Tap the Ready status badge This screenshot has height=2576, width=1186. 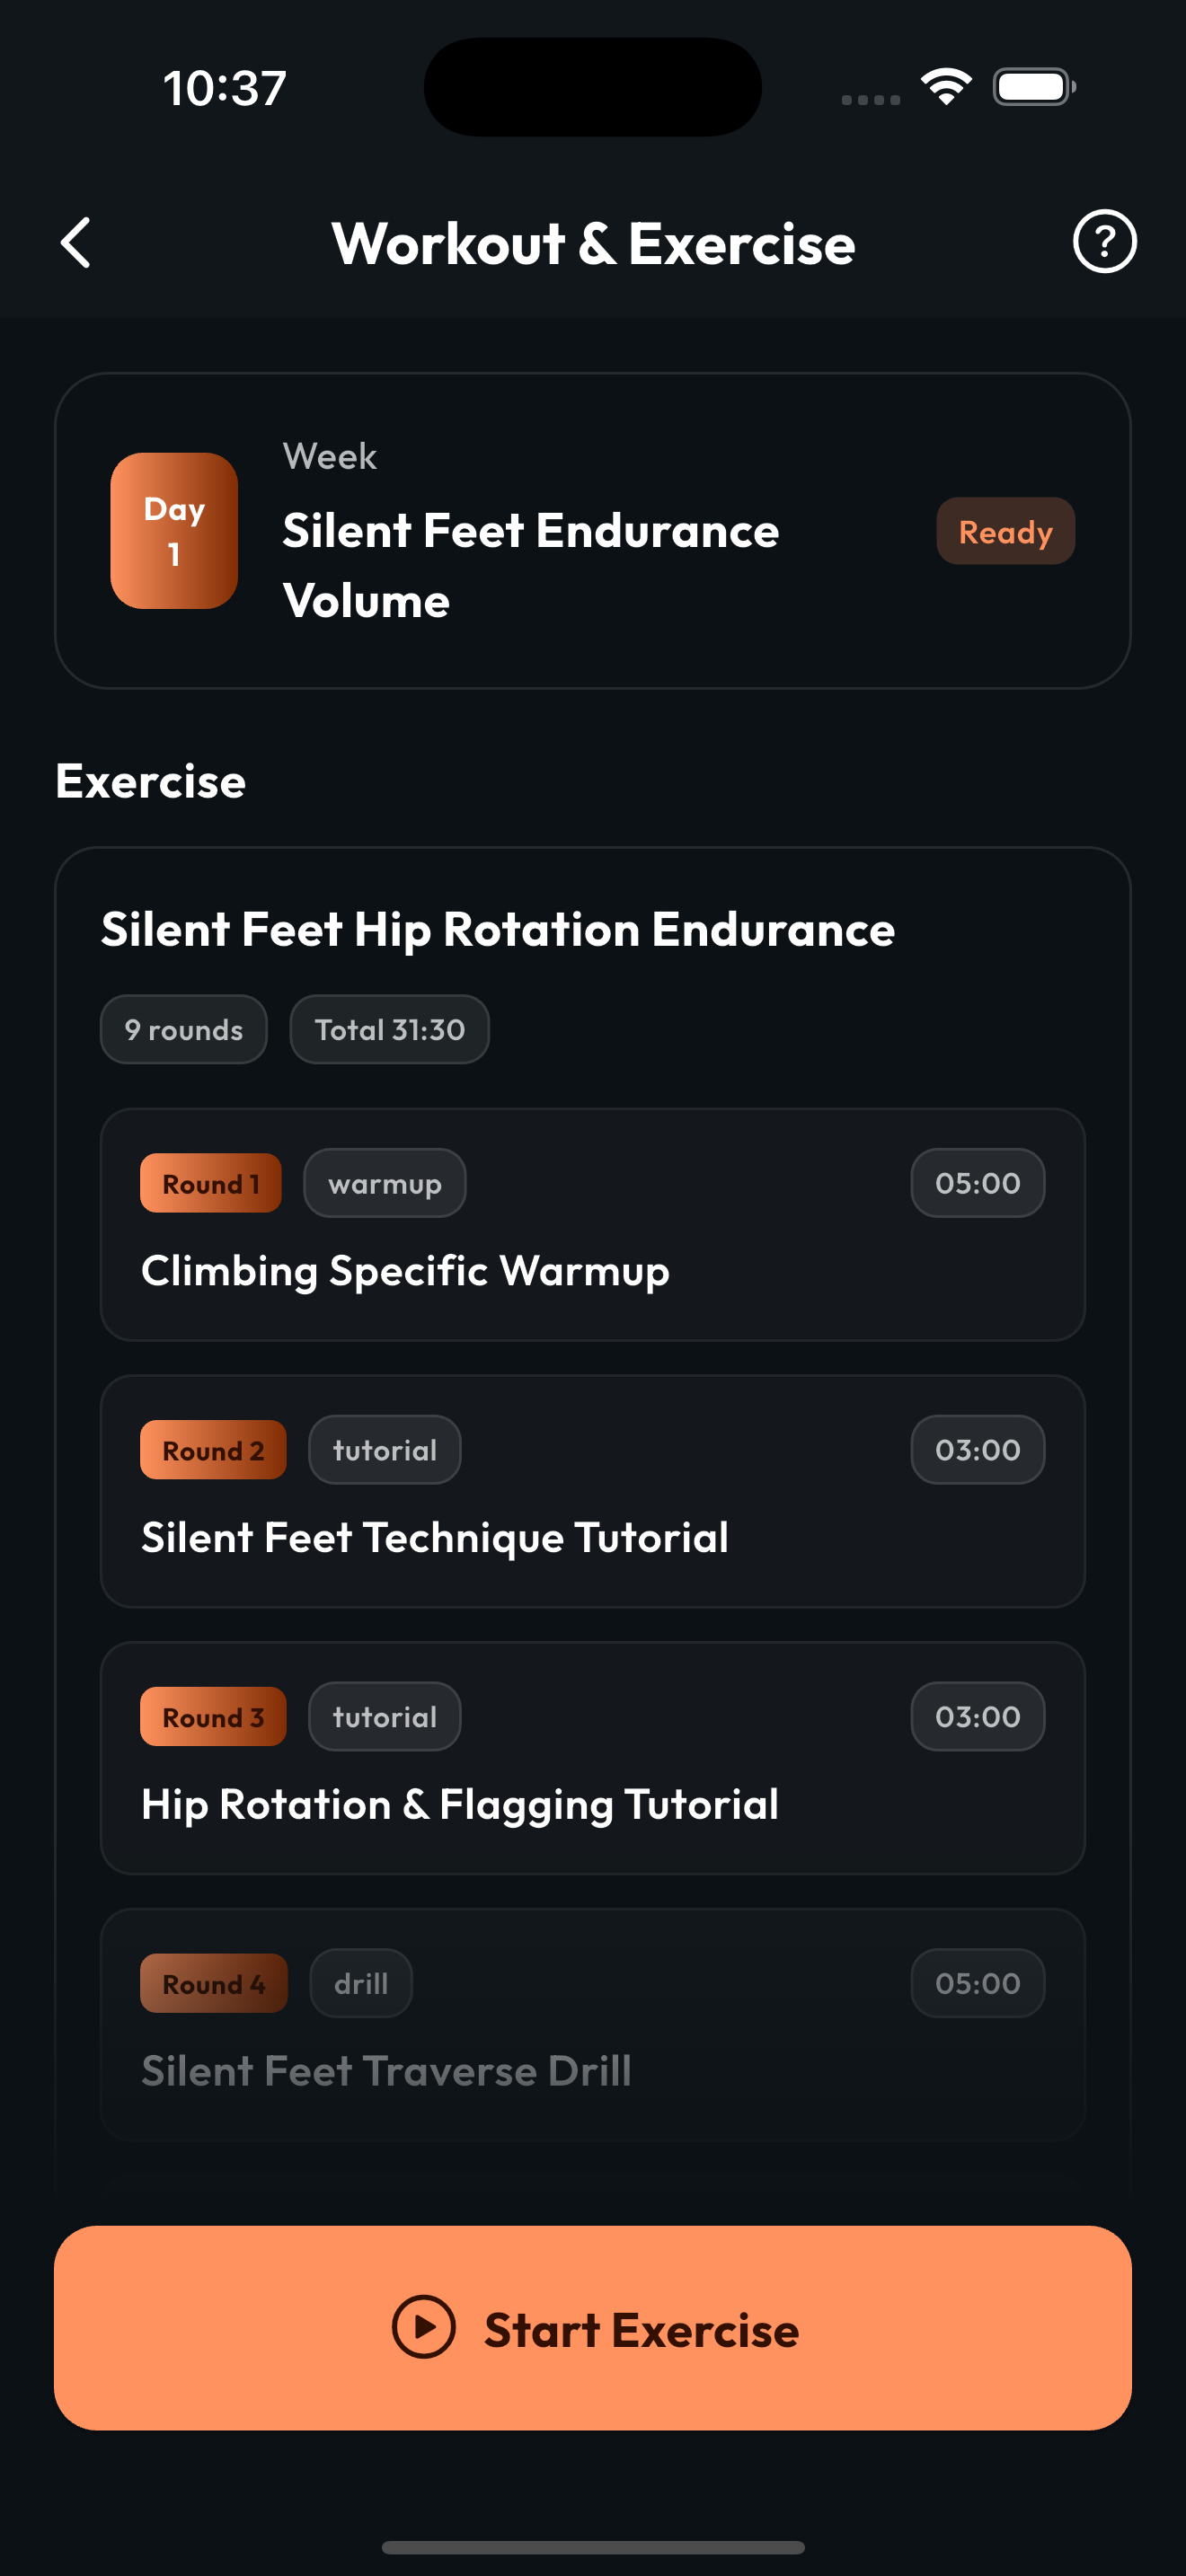(x=1005, y=531)
